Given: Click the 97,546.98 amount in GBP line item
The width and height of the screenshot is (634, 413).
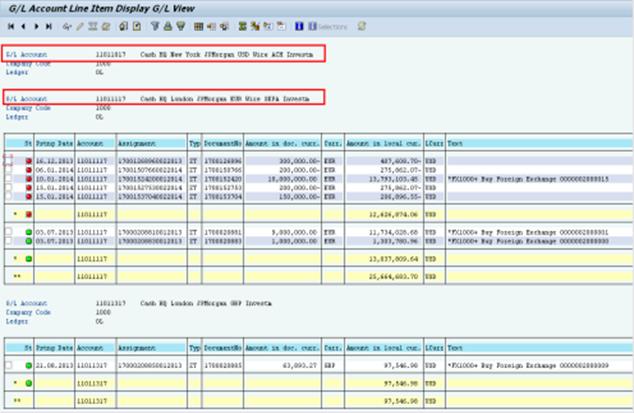Looking at the screenshot, I should click(x=401, y=365).
